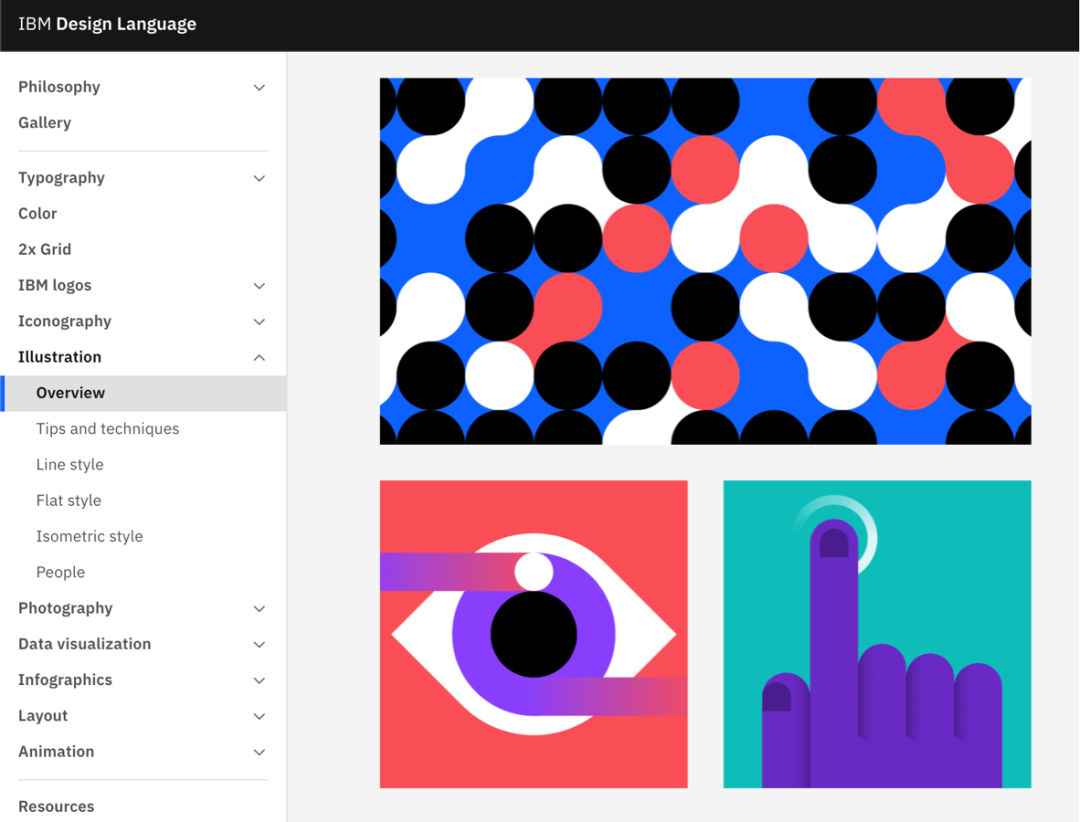Go to the Gallery page
This screenshot has width=1080, height=822.
click(x=45, y=123)
